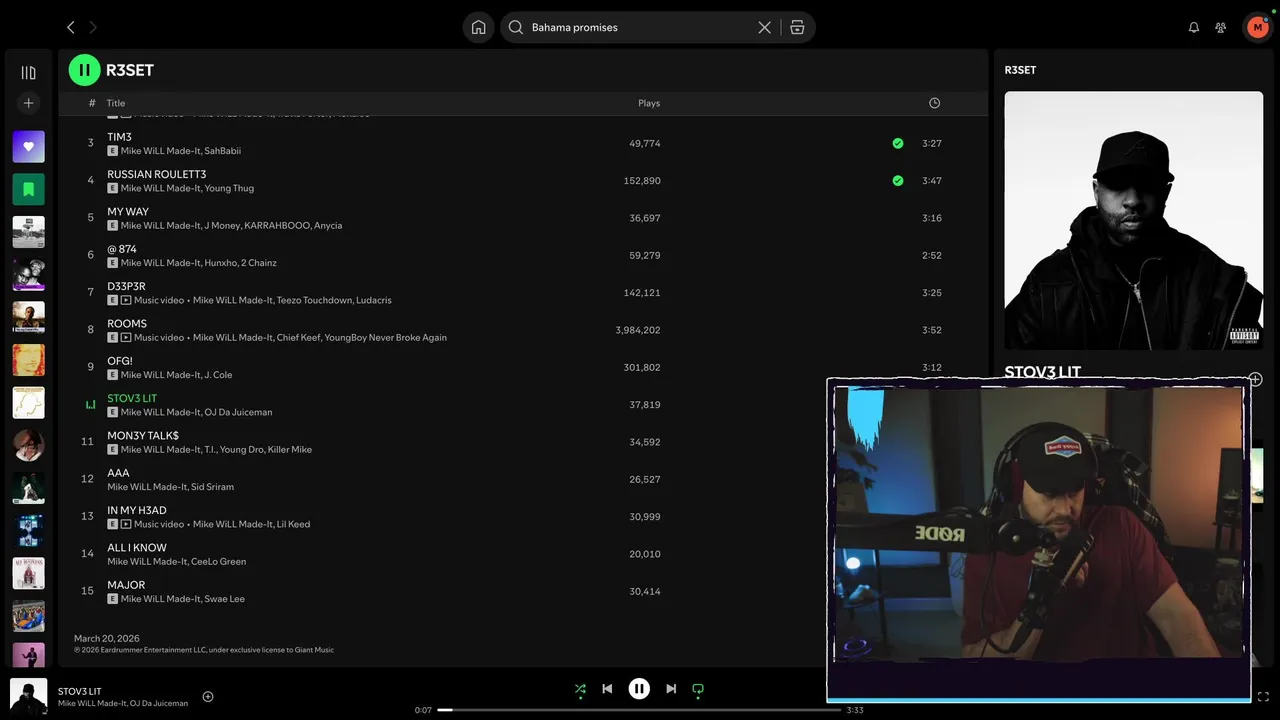This screenshot has width=1280, height=720.
Task: Toggle shuffle in the player bar
Action: (580, 689)
